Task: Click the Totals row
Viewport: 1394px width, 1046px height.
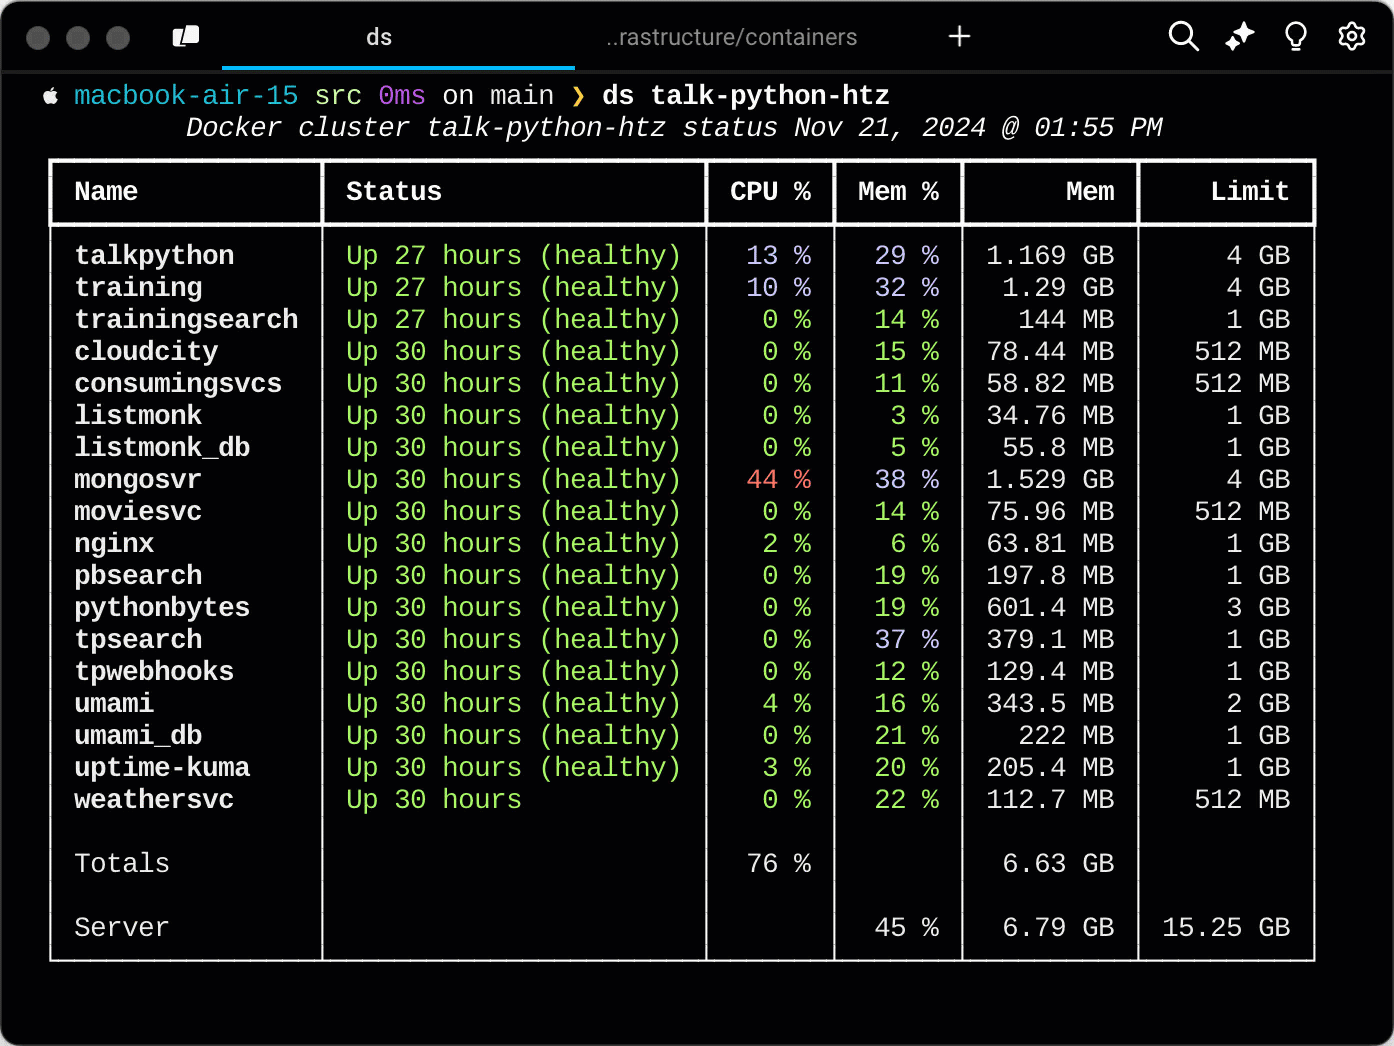Action: pyautogui.click(x=121, y=863)
